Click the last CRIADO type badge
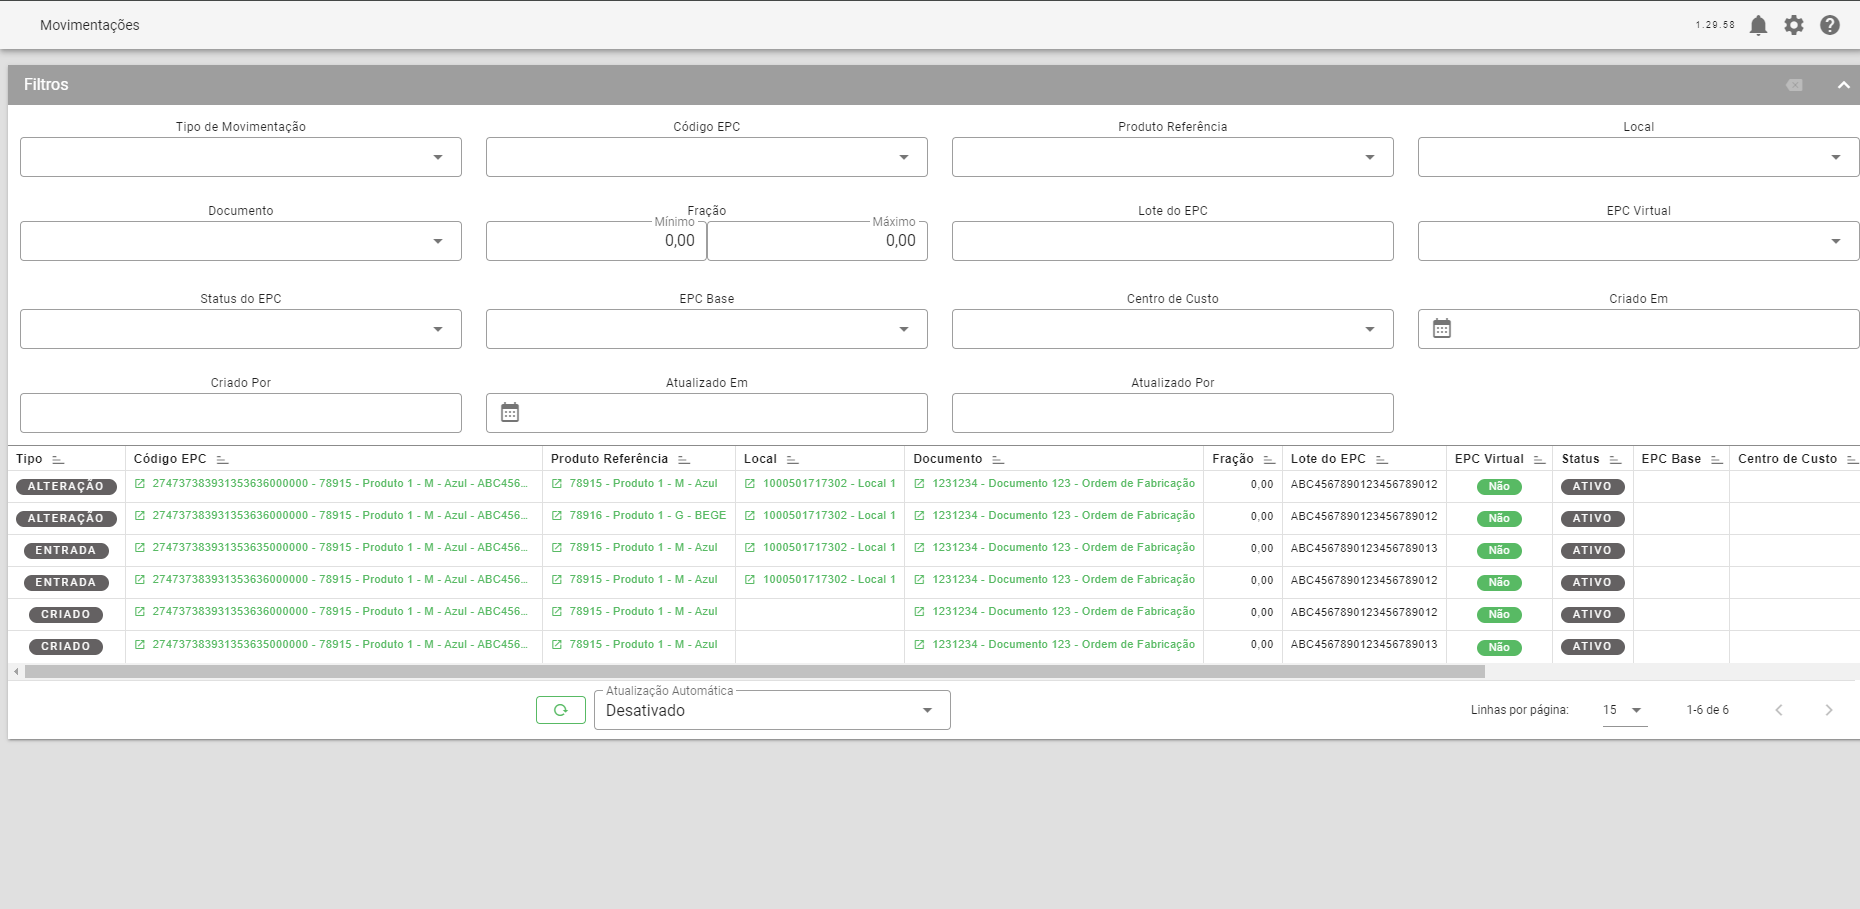1860x909 pixels. pos(66,647)
